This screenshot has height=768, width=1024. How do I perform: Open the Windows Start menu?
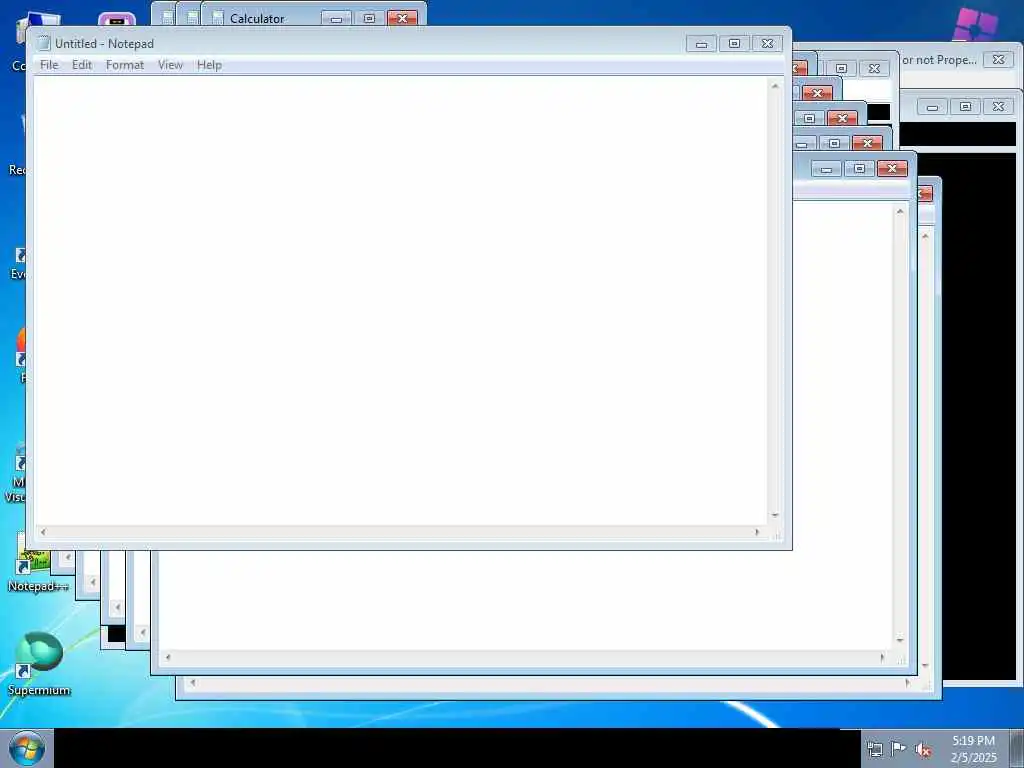(x=27, y=748)
